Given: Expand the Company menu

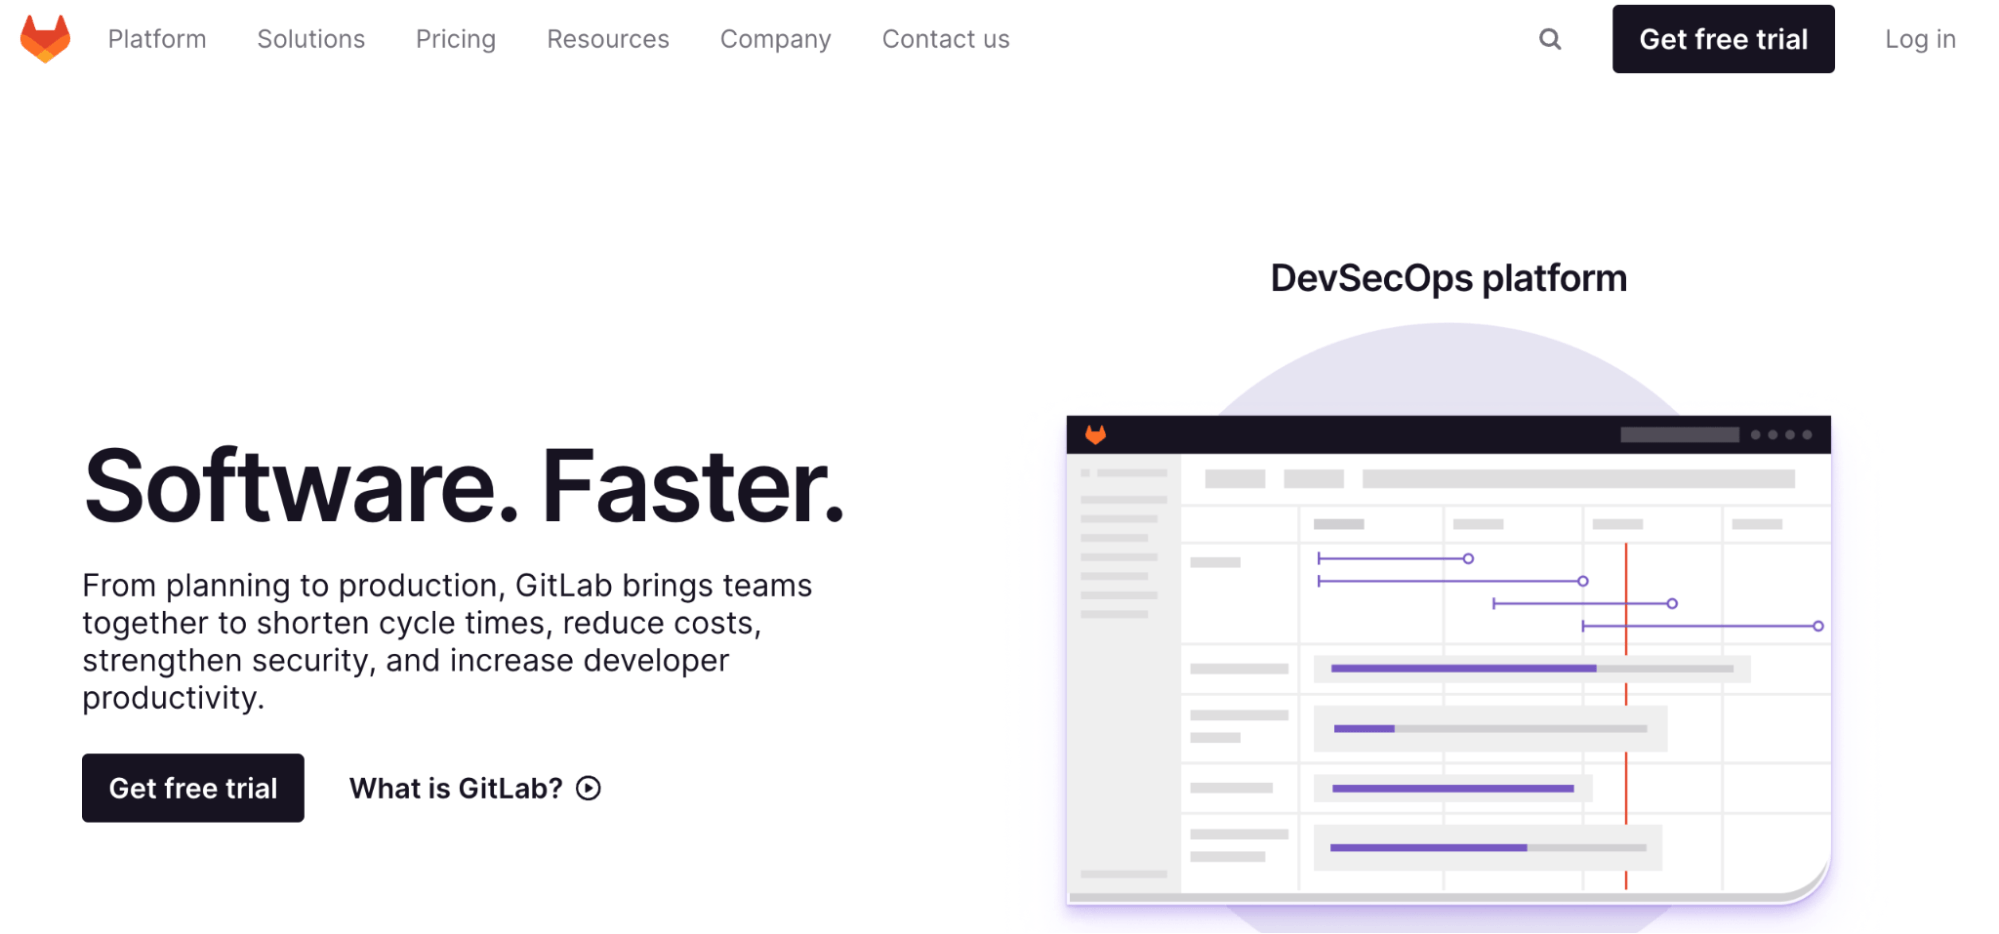Looking at the screenshot, I should (x=775, y=39).
